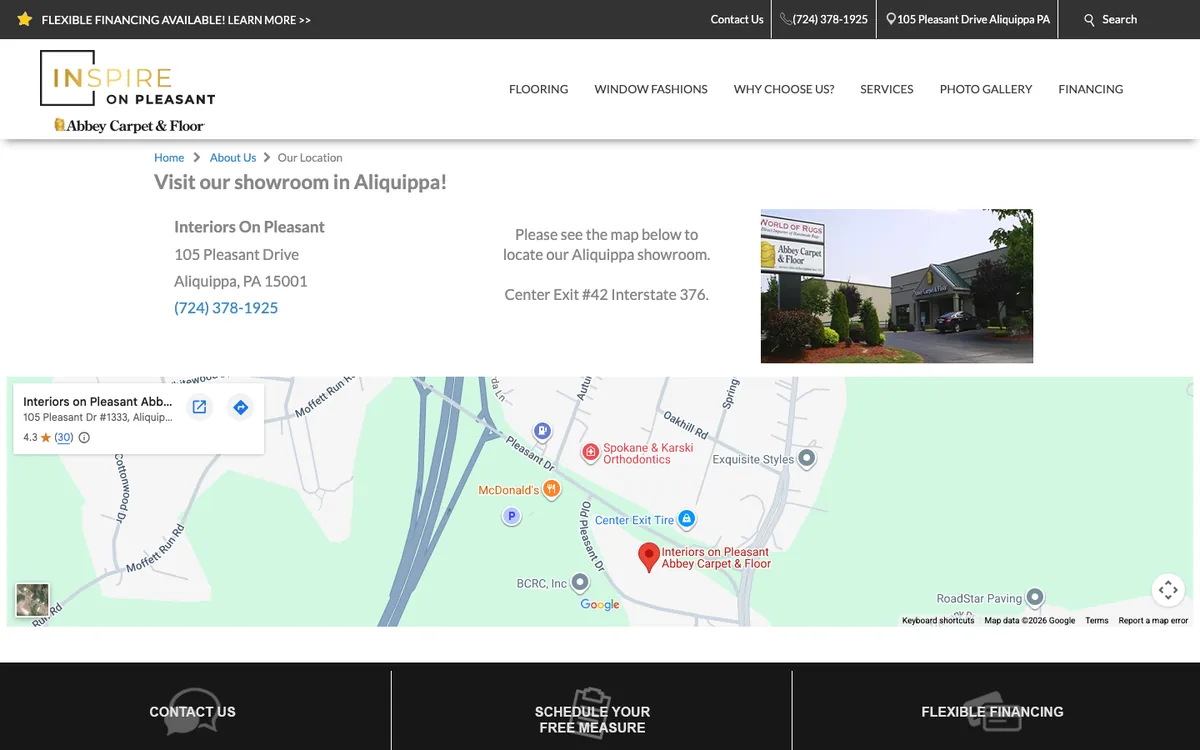
Task: Click the red Interiors on Pleasant map pin
Action: [649, 556]
